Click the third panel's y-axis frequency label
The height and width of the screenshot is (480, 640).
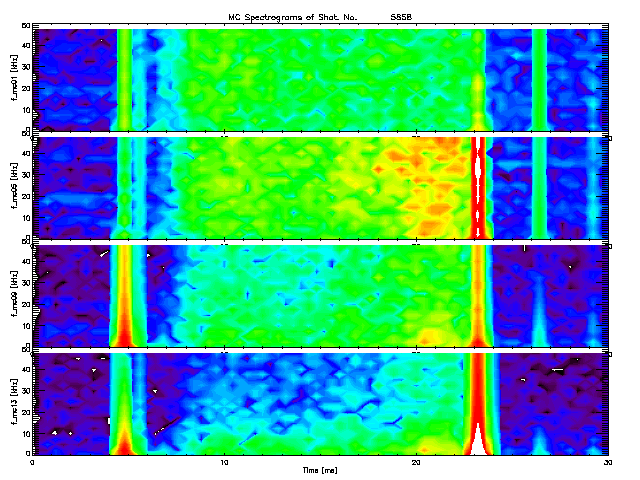(x=12, y=295)
